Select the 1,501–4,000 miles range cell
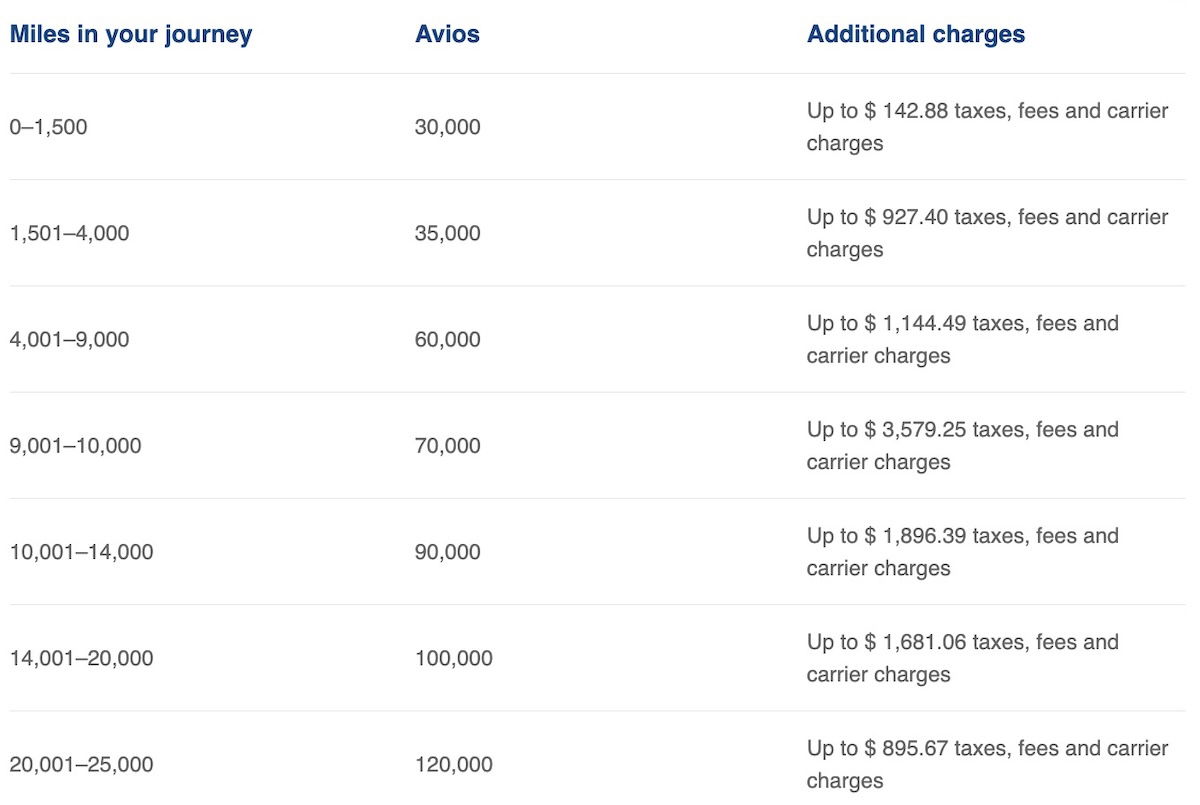The height and width of the screenshot is (805, 1200). click(x=70, y=234)
